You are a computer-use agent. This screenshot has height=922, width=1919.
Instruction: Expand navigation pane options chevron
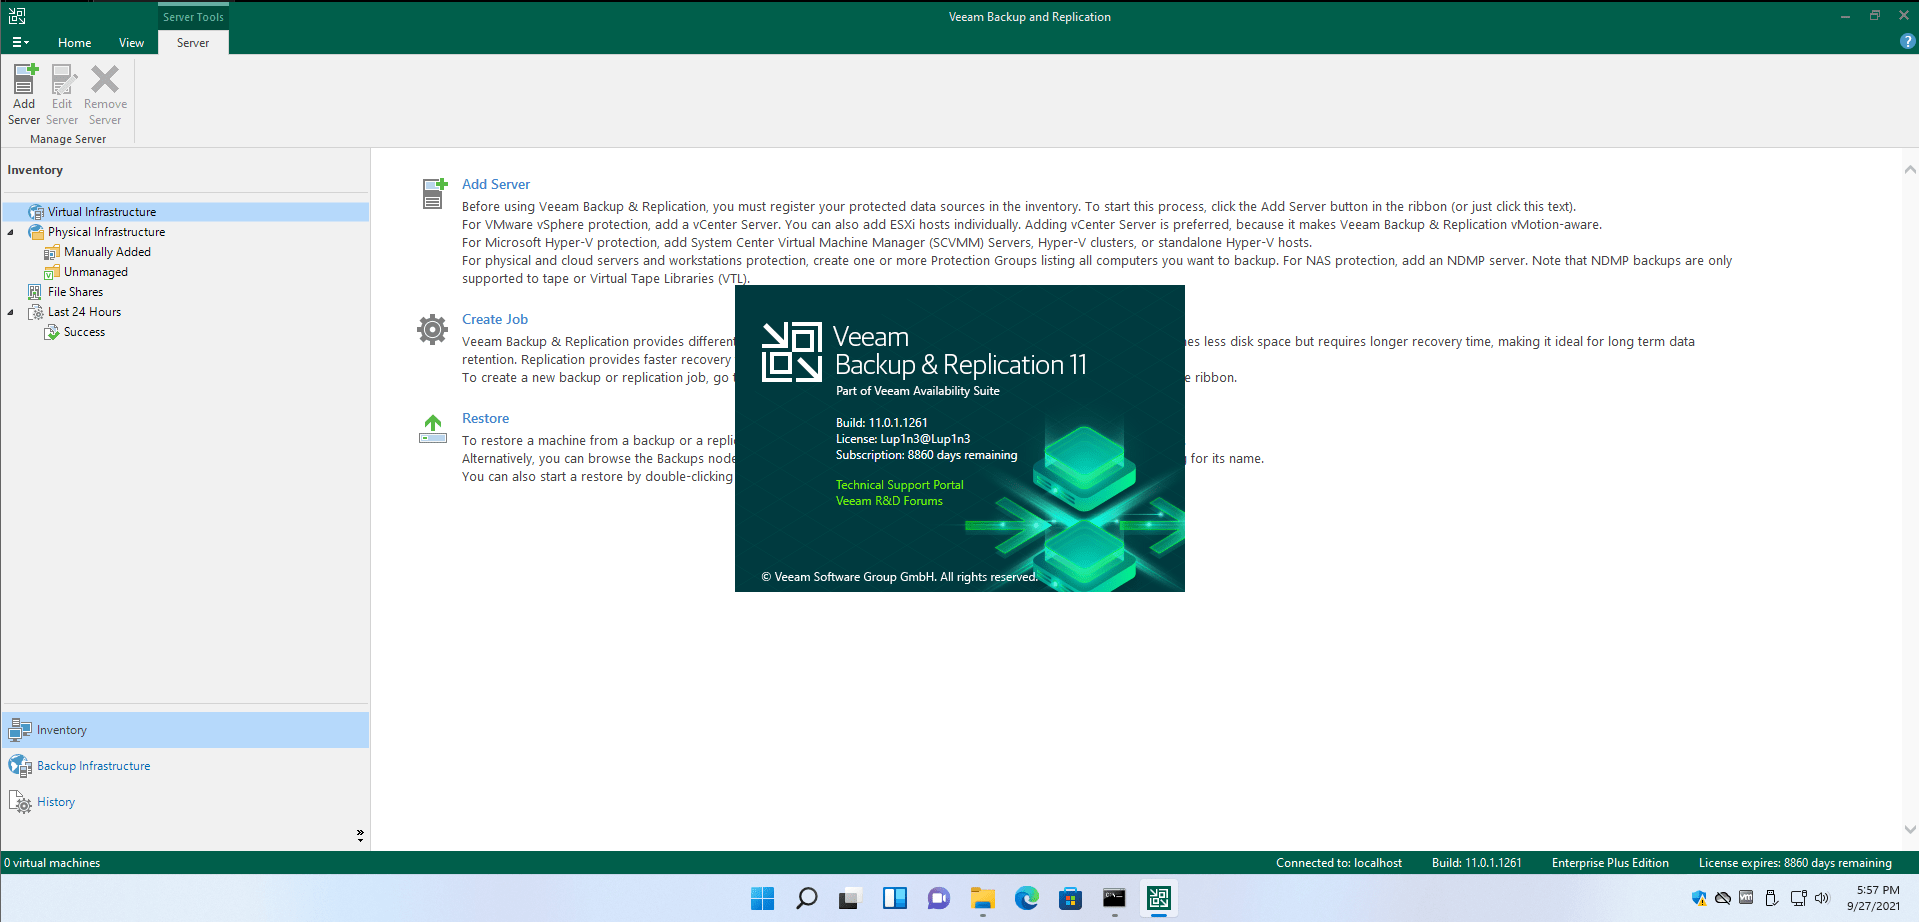[x=360, y=835]
